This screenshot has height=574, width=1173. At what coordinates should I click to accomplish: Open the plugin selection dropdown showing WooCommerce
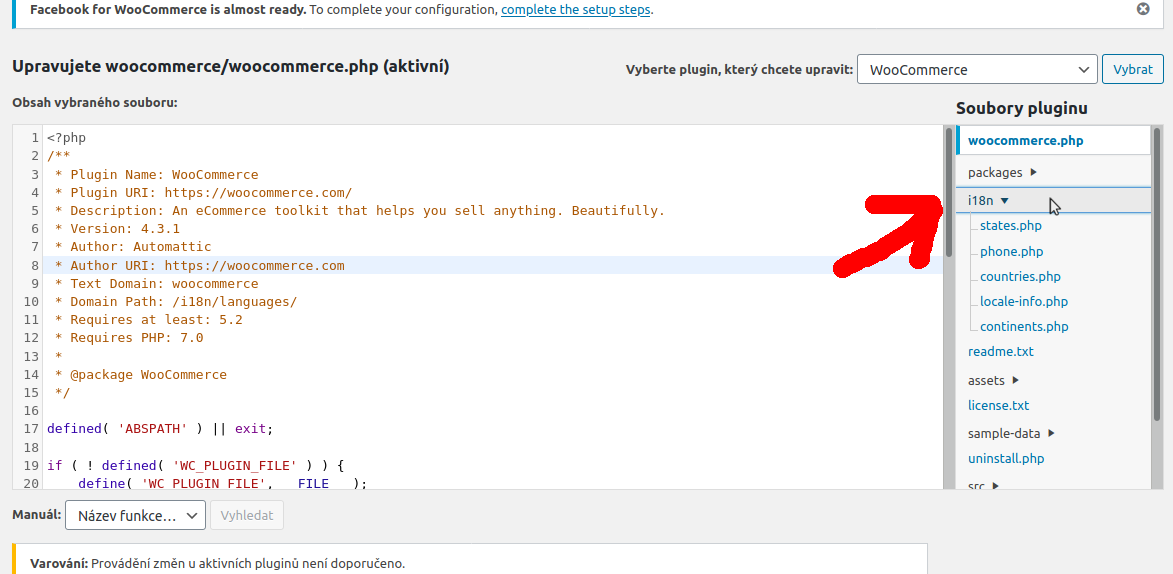point(977,70)
